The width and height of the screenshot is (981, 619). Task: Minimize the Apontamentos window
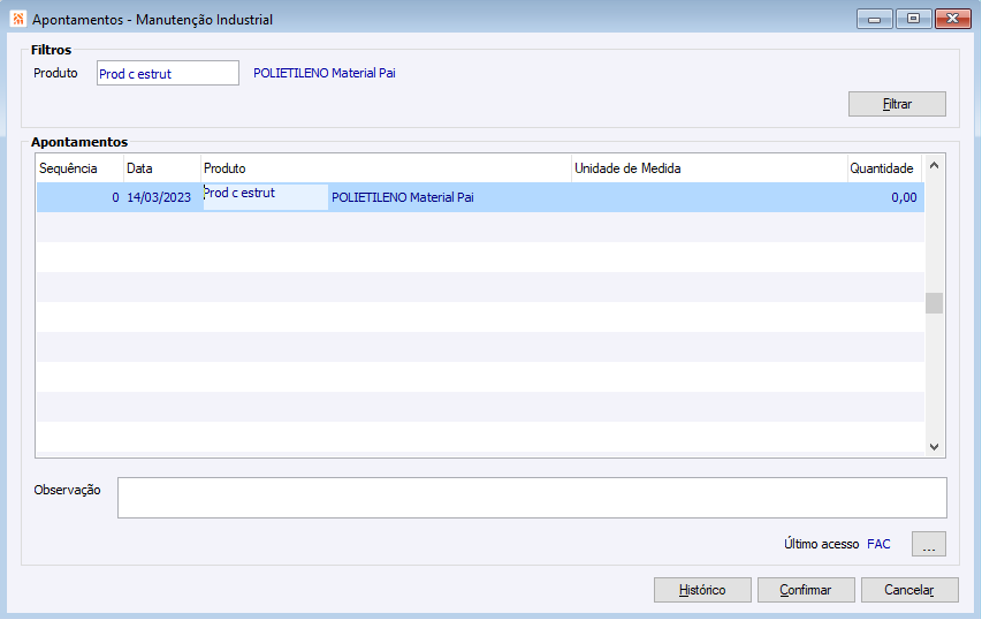coord(875,19)
